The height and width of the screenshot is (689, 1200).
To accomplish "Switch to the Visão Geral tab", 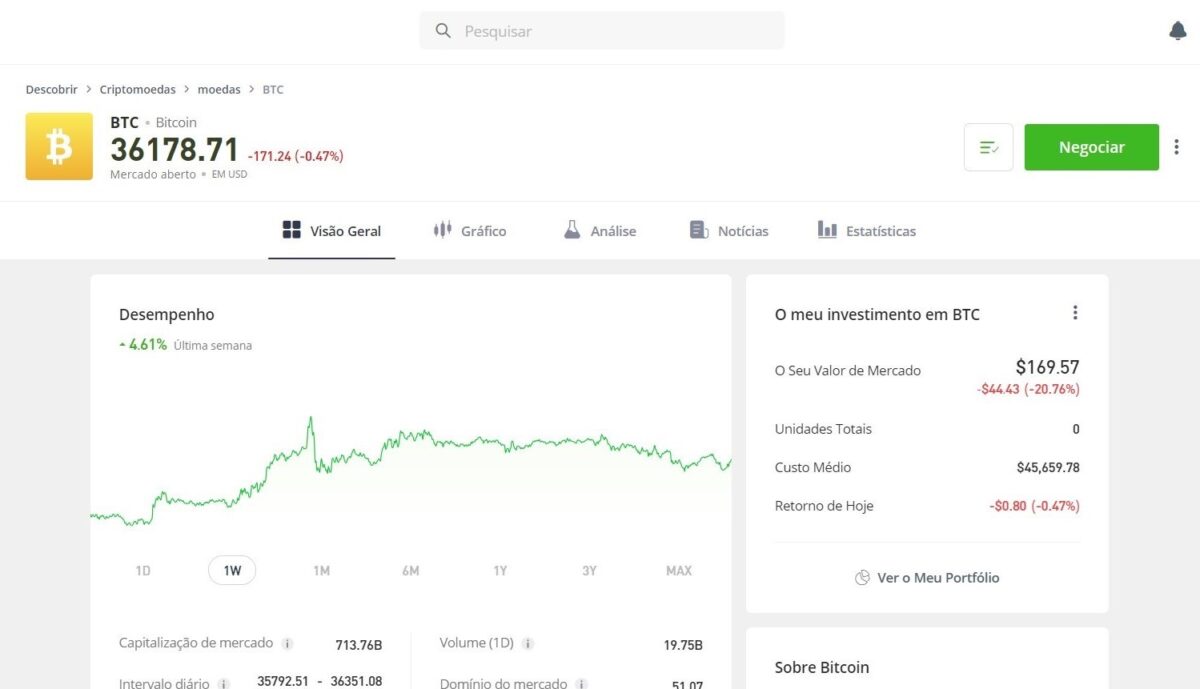I will tap(332, 231).
